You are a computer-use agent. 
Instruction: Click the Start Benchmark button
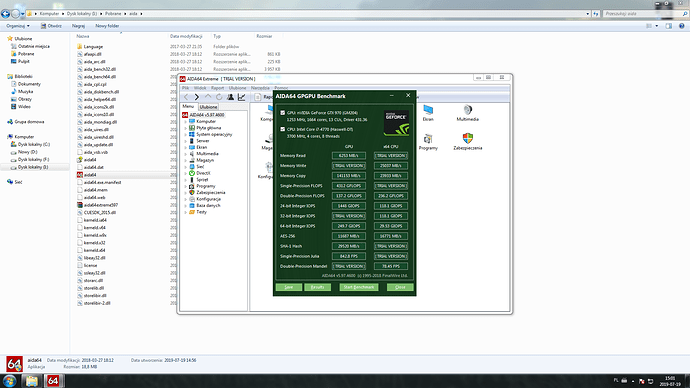pyautogui.click(x=359, y=287)
